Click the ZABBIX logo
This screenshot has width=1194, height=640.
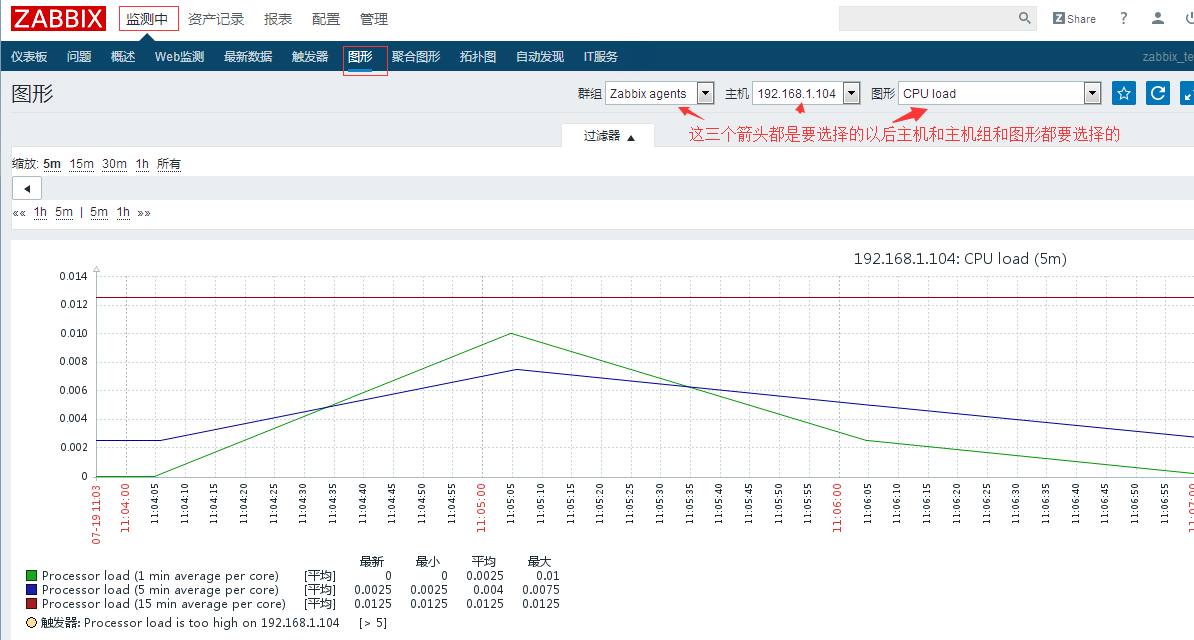pyautogui.click(x=58, y=18)
